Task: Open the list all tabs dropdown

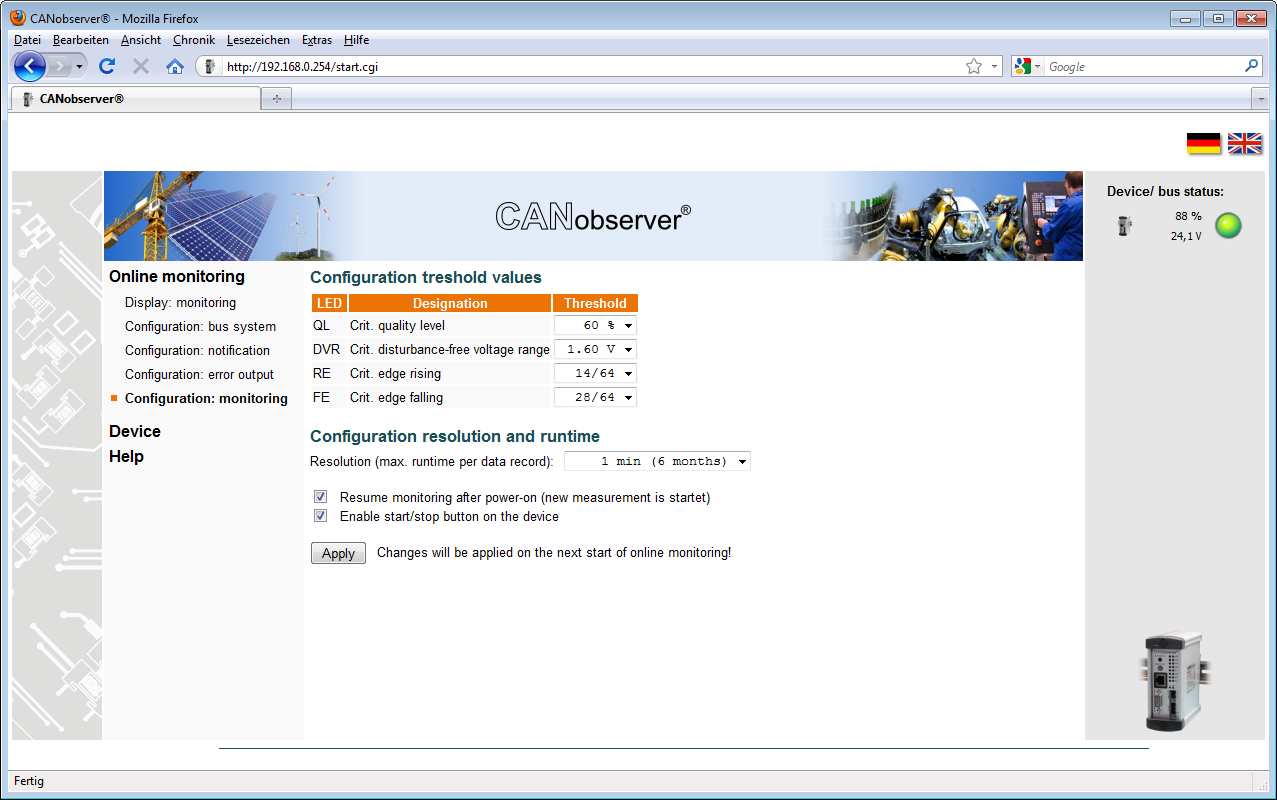Action: (1260, 99)
